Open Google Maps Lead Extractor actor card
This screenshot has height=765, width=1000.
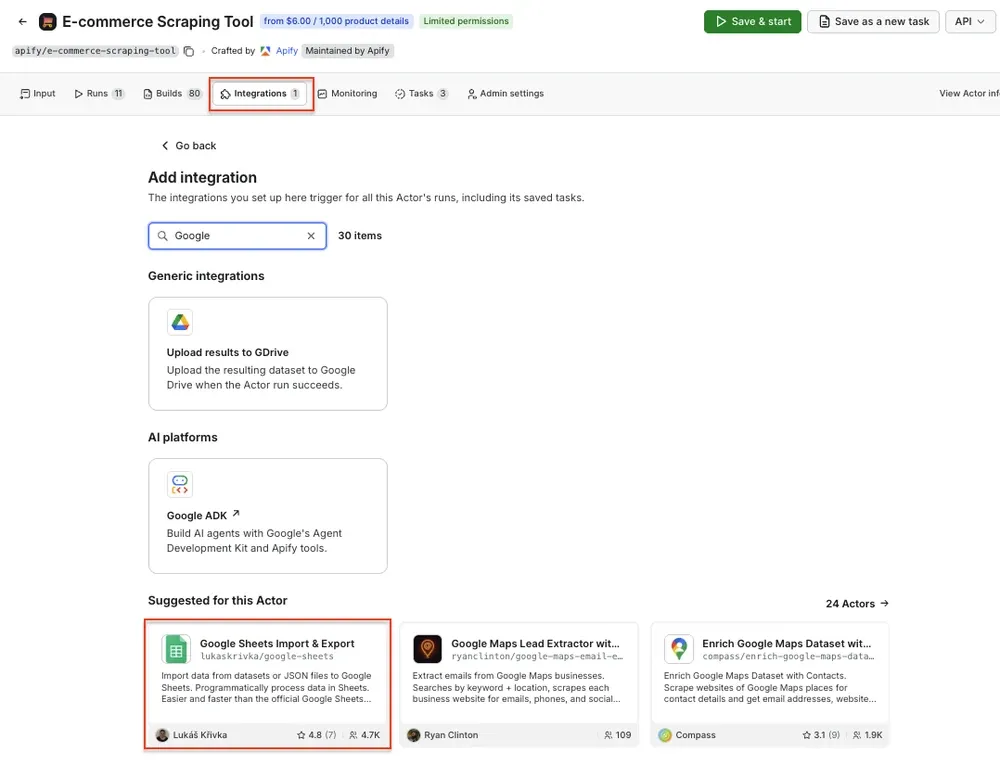[519, 685]
